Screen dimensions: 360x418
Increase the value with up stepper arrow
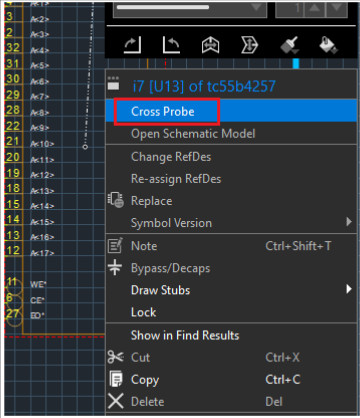315,9
